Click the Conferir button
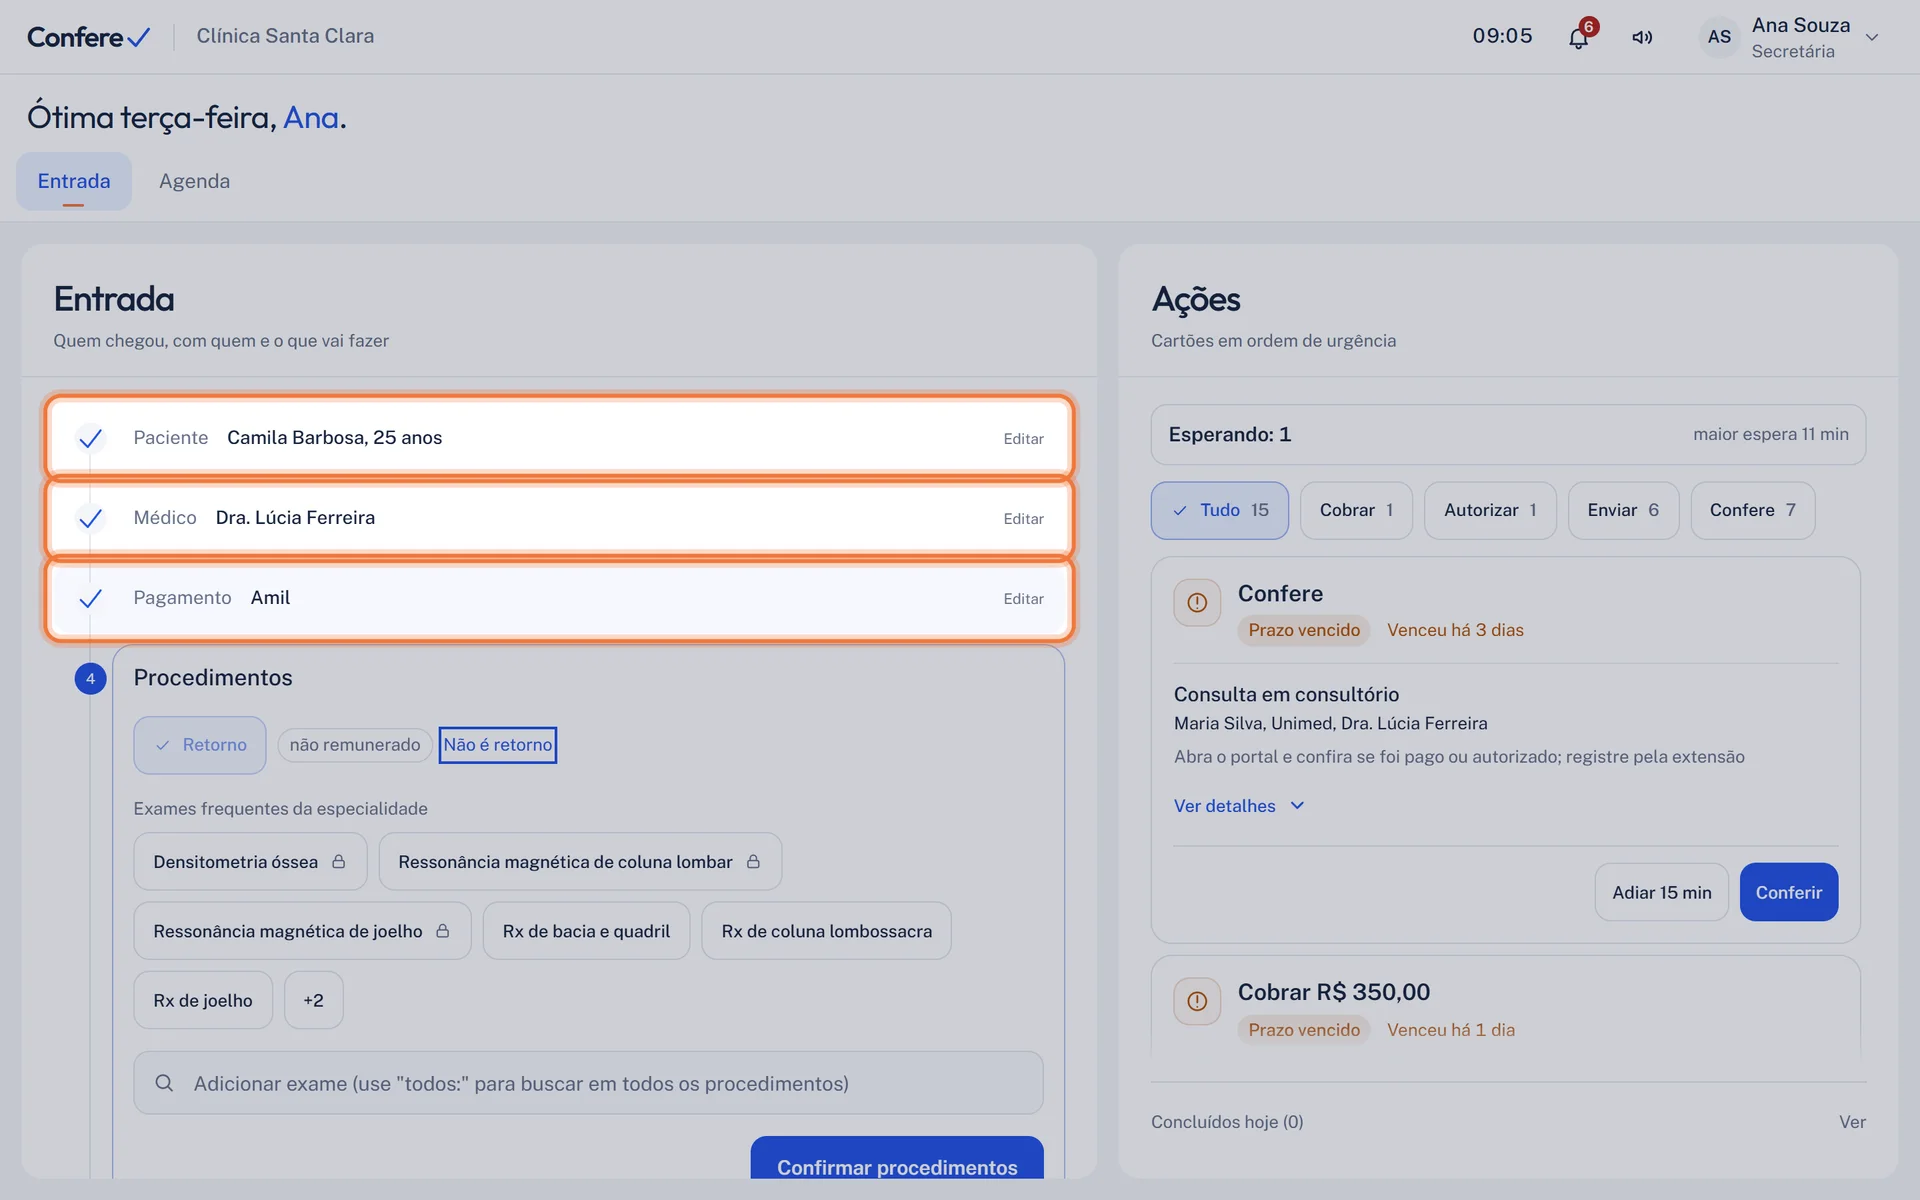1920x1200 pixels. (1789, 892)
